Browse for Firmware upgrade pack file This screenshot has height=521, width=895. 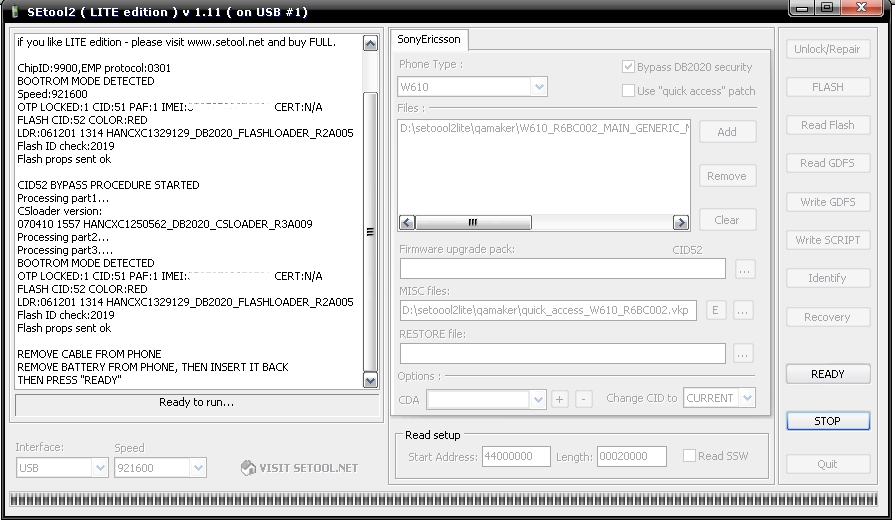point(744,270)
